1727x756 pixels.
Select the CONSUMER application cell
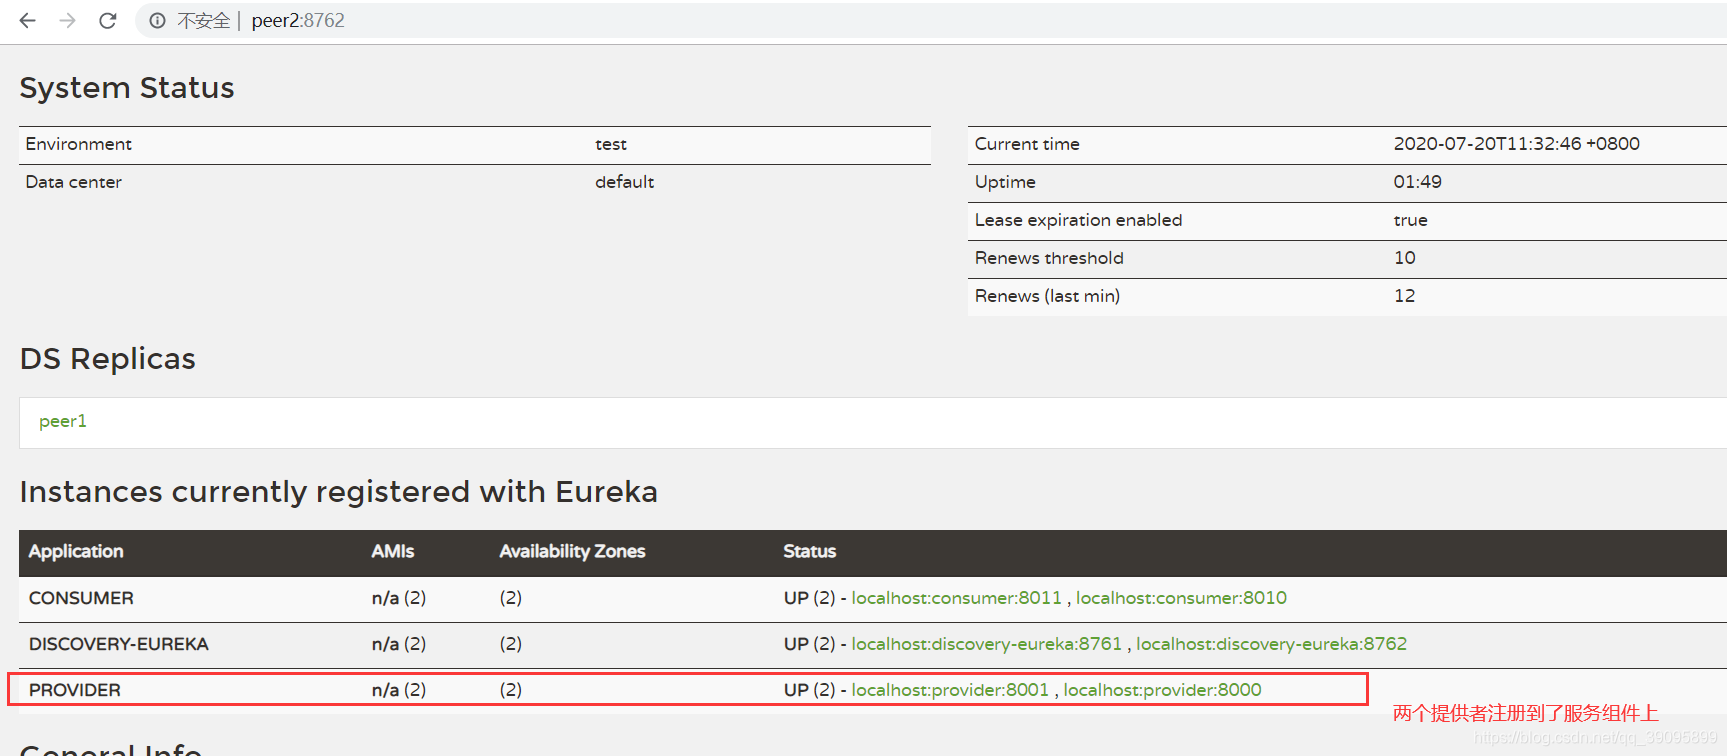click(x=81, y=598)
